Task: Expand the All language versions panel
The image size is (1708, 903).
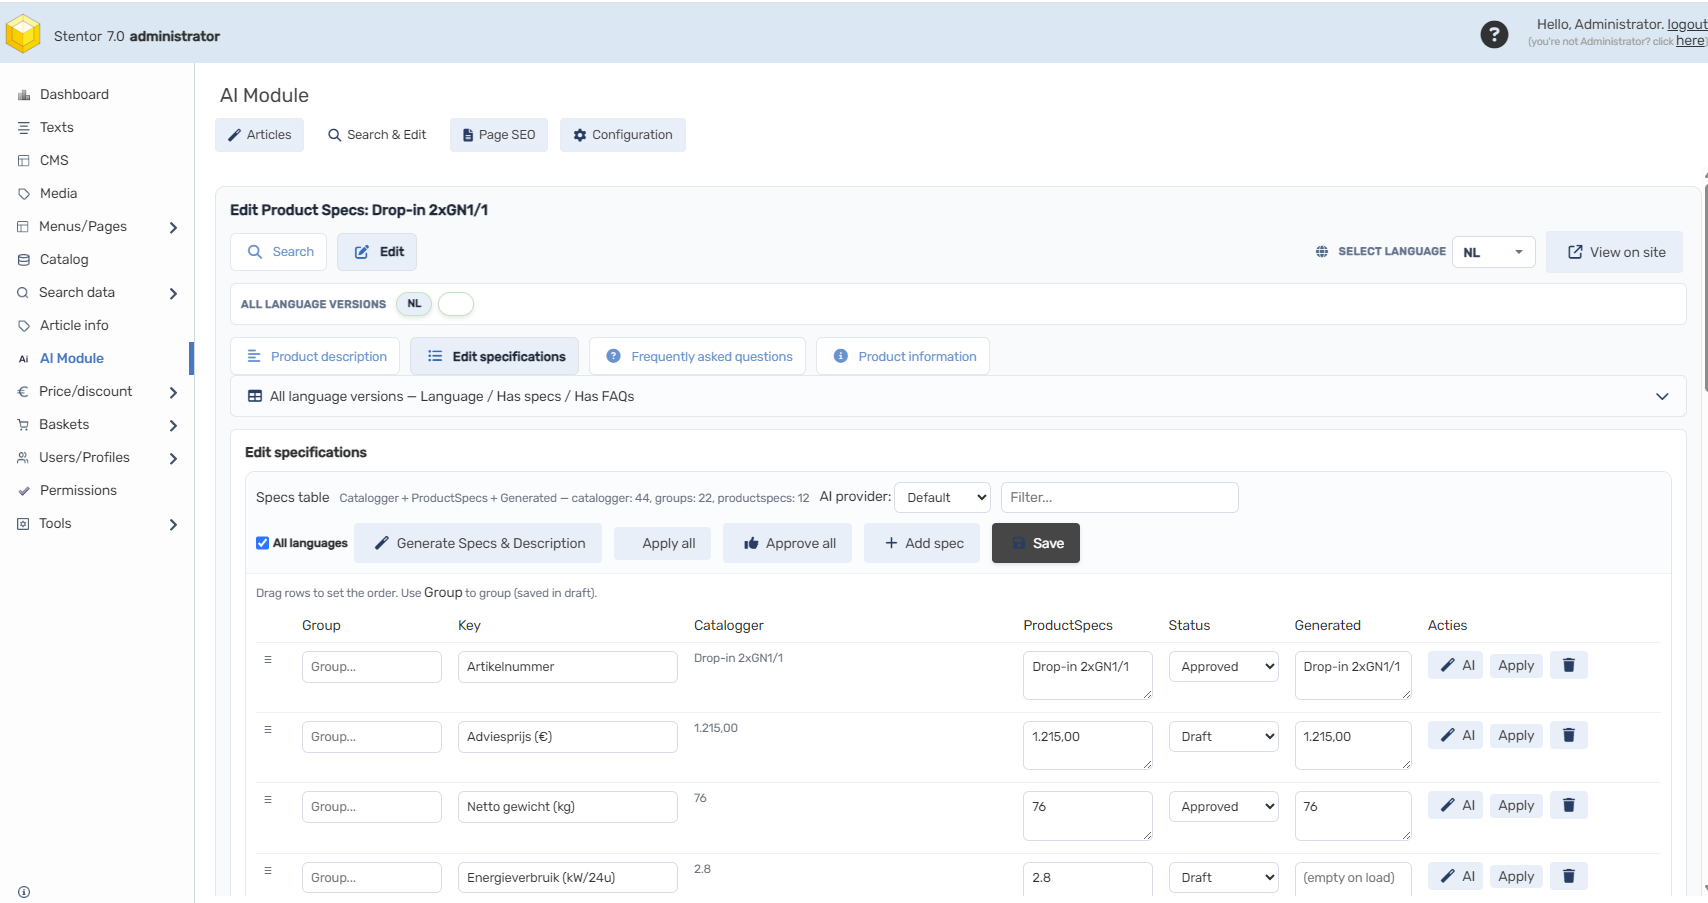Action: pyautogui.click(x=1662, y=397)
